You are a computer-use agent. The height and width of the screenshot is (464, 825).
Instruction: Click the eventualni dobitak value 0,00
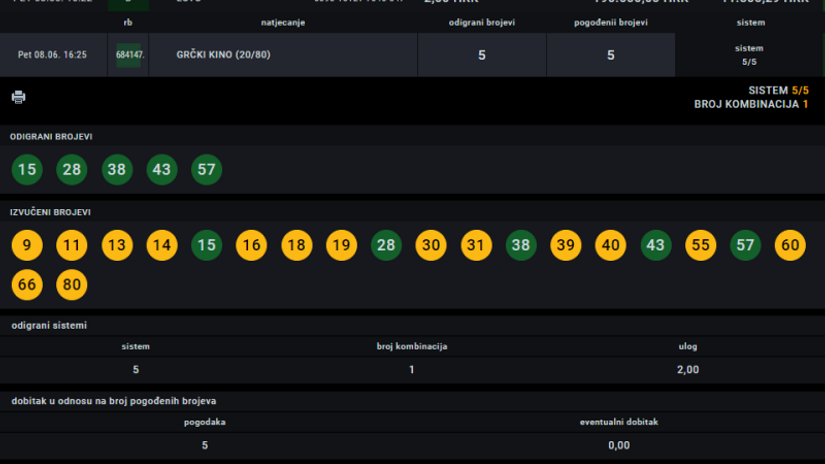[618, 445]
